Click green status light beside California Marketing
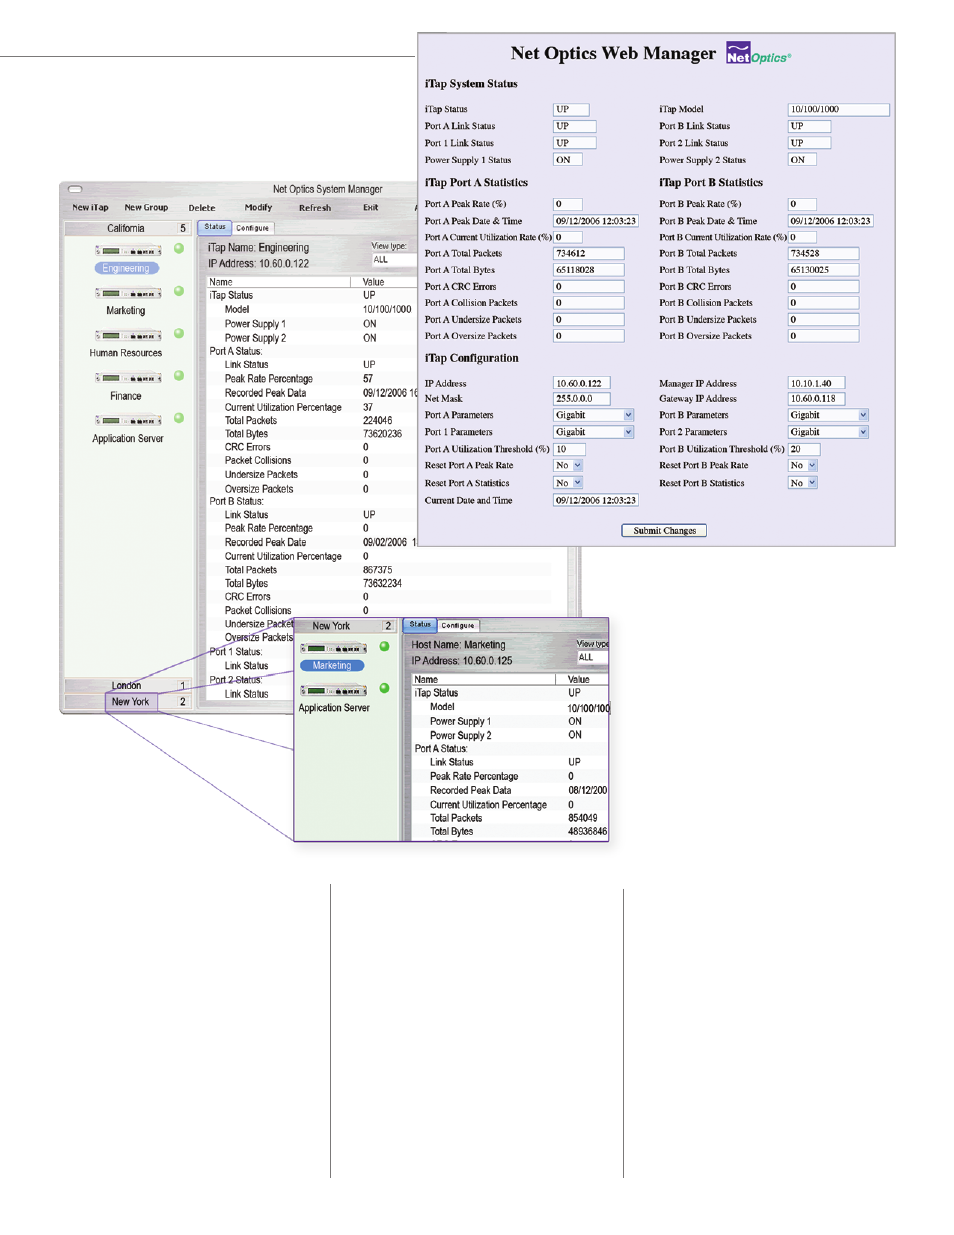Screen dimensions: 954x1235 click(179, 291)
